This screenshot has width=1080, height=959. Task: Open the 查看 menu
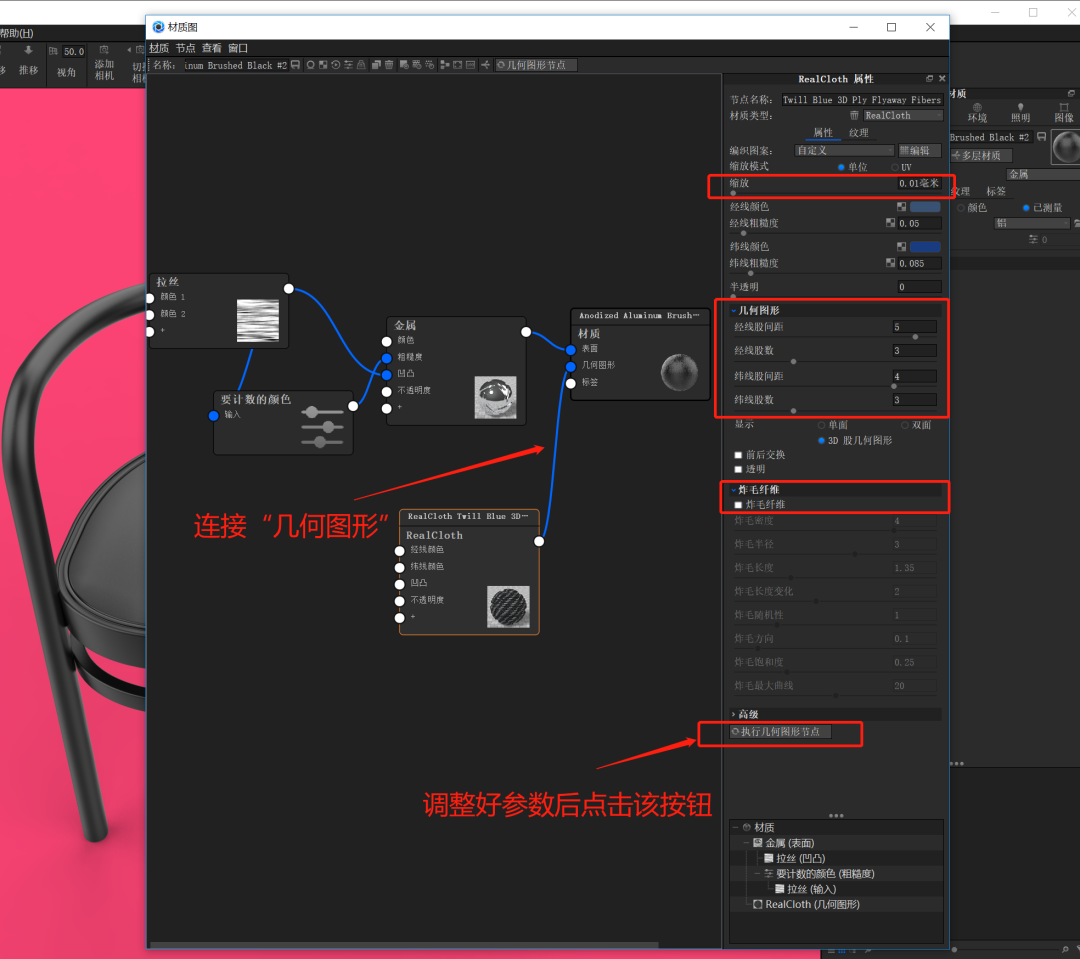(x=211, y=48)
